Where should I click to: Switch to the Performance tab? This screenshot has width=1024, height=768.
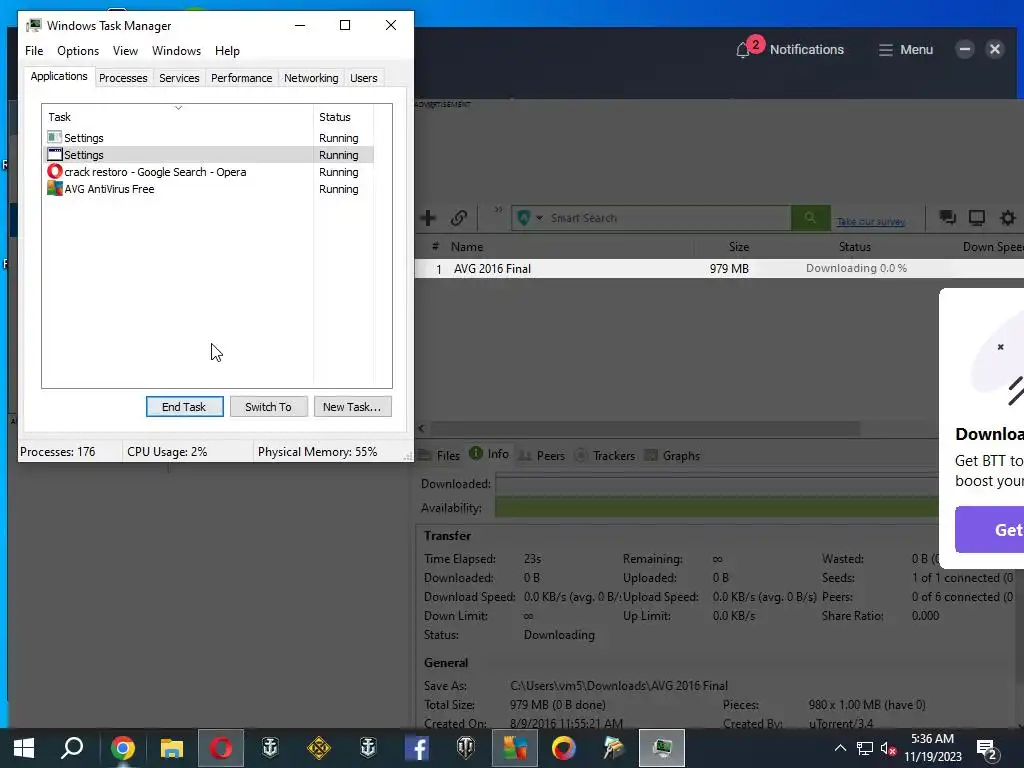click(242, 78)
